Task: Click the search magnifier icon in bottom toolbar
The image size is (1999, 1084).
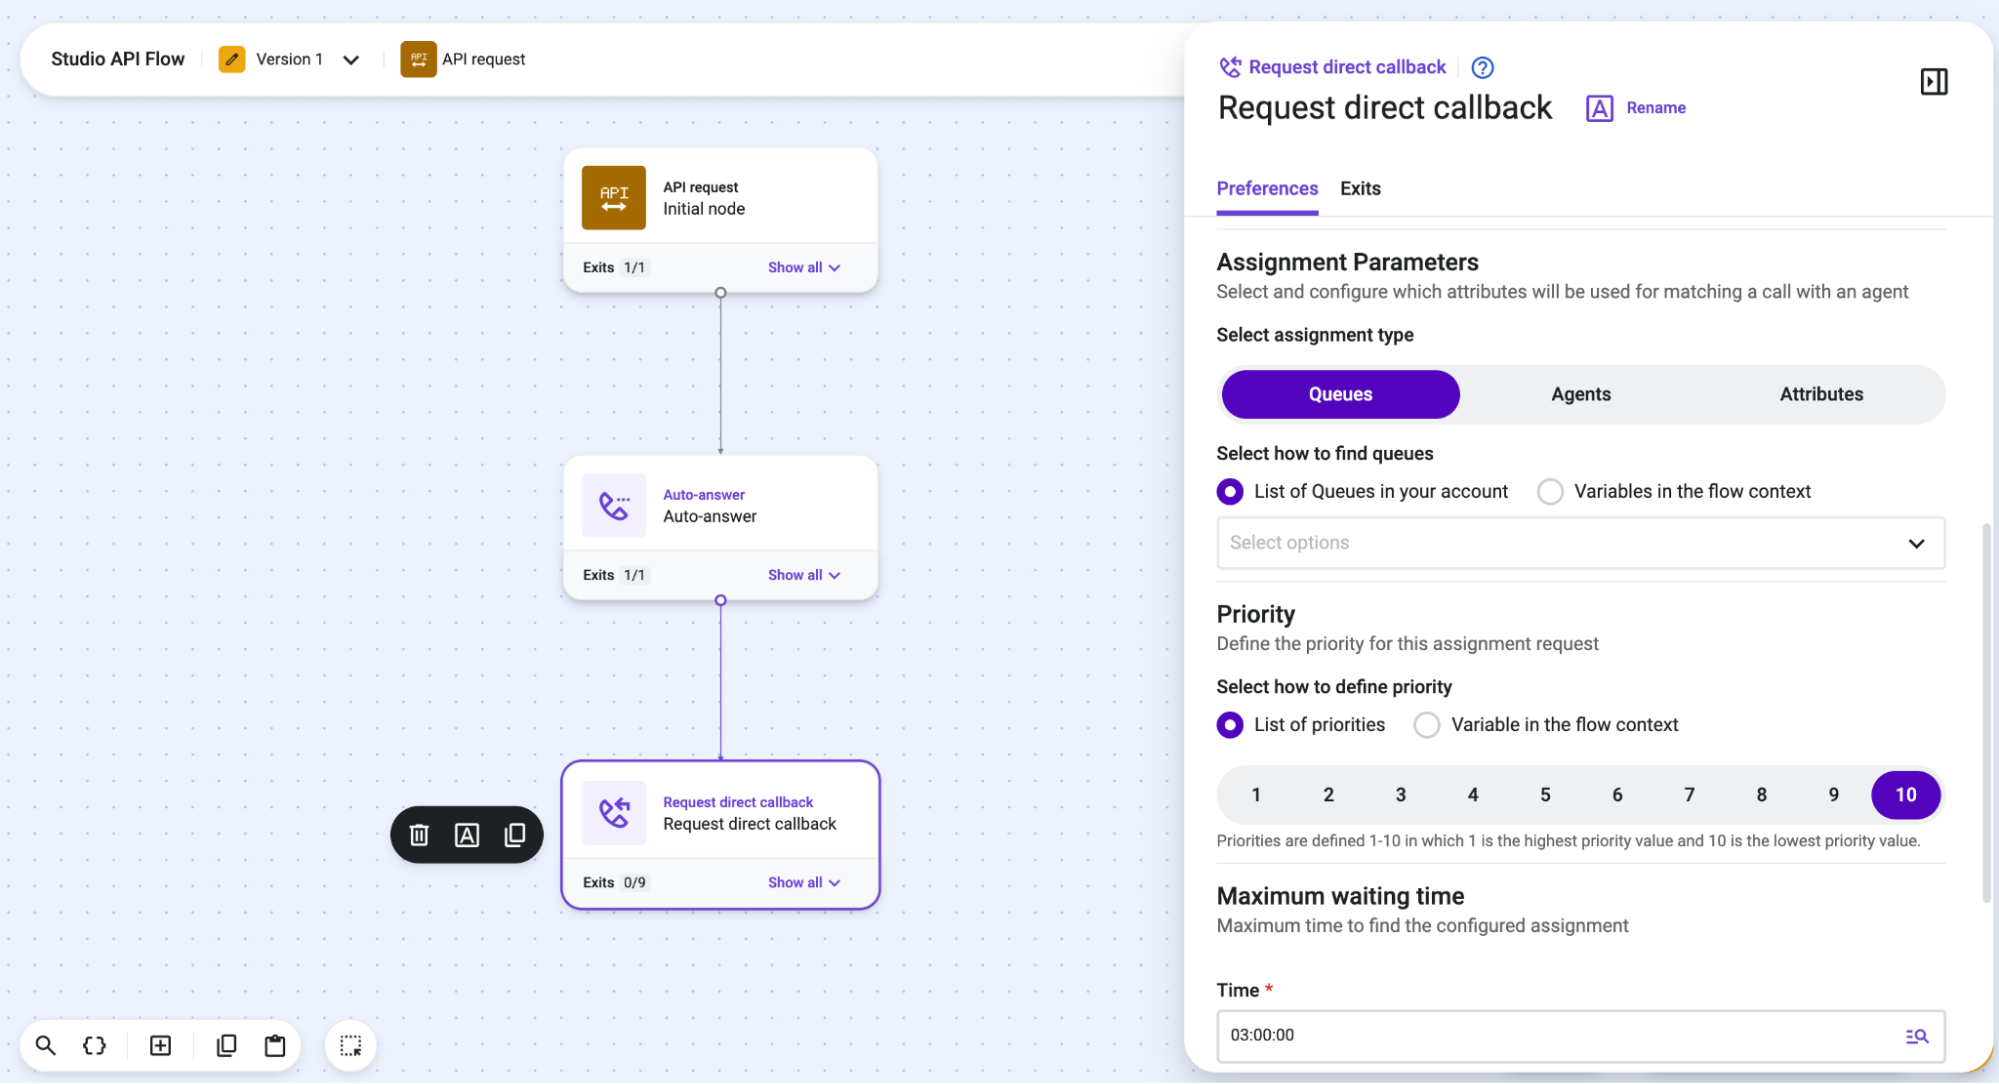Action: (x=45, y=1045)
